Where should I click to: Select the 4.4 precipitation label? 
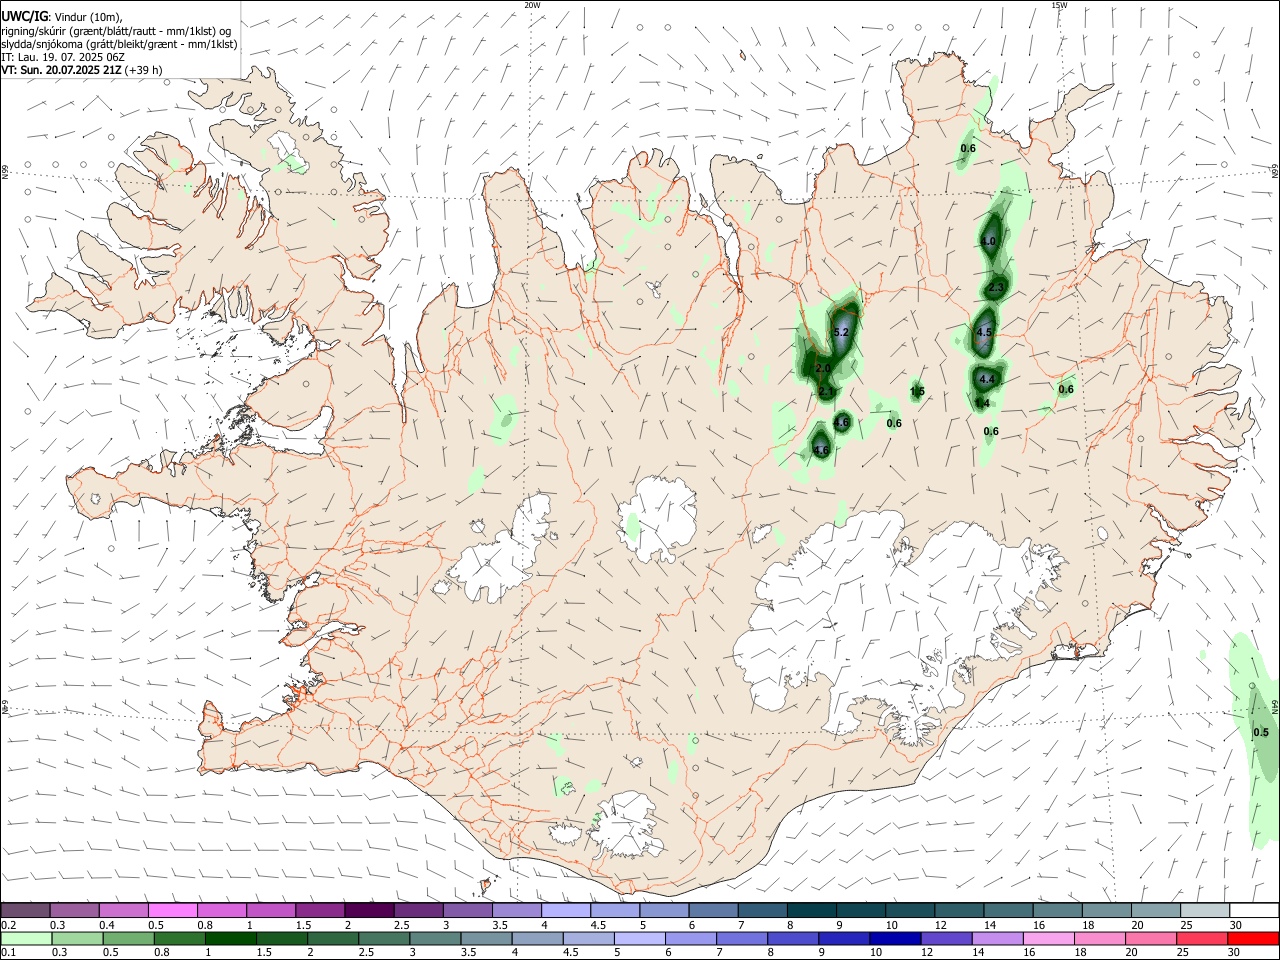[x=987, y=379]
